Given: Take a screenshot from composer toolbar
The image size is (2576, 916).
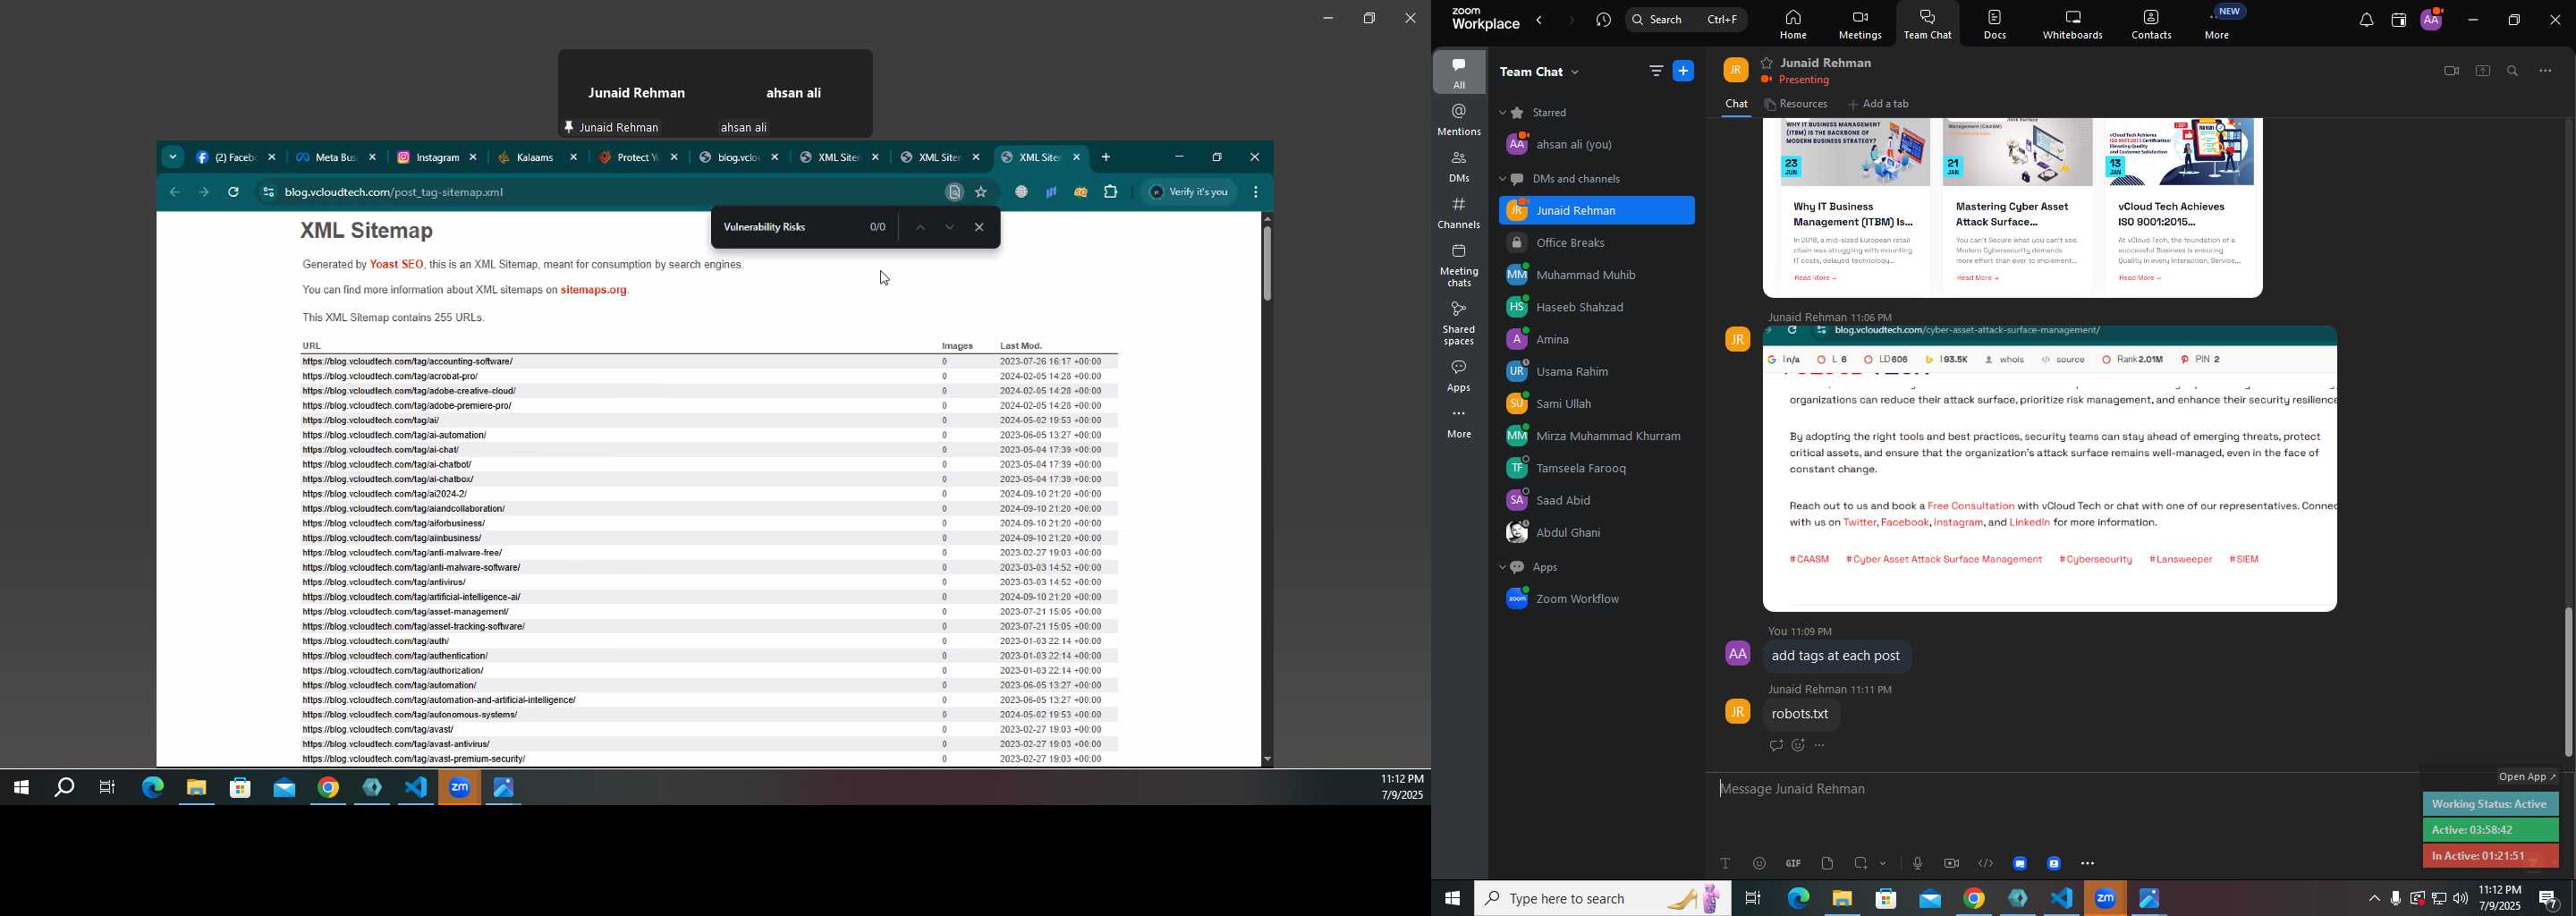Looking at the screenshot, I should 1861,864.
